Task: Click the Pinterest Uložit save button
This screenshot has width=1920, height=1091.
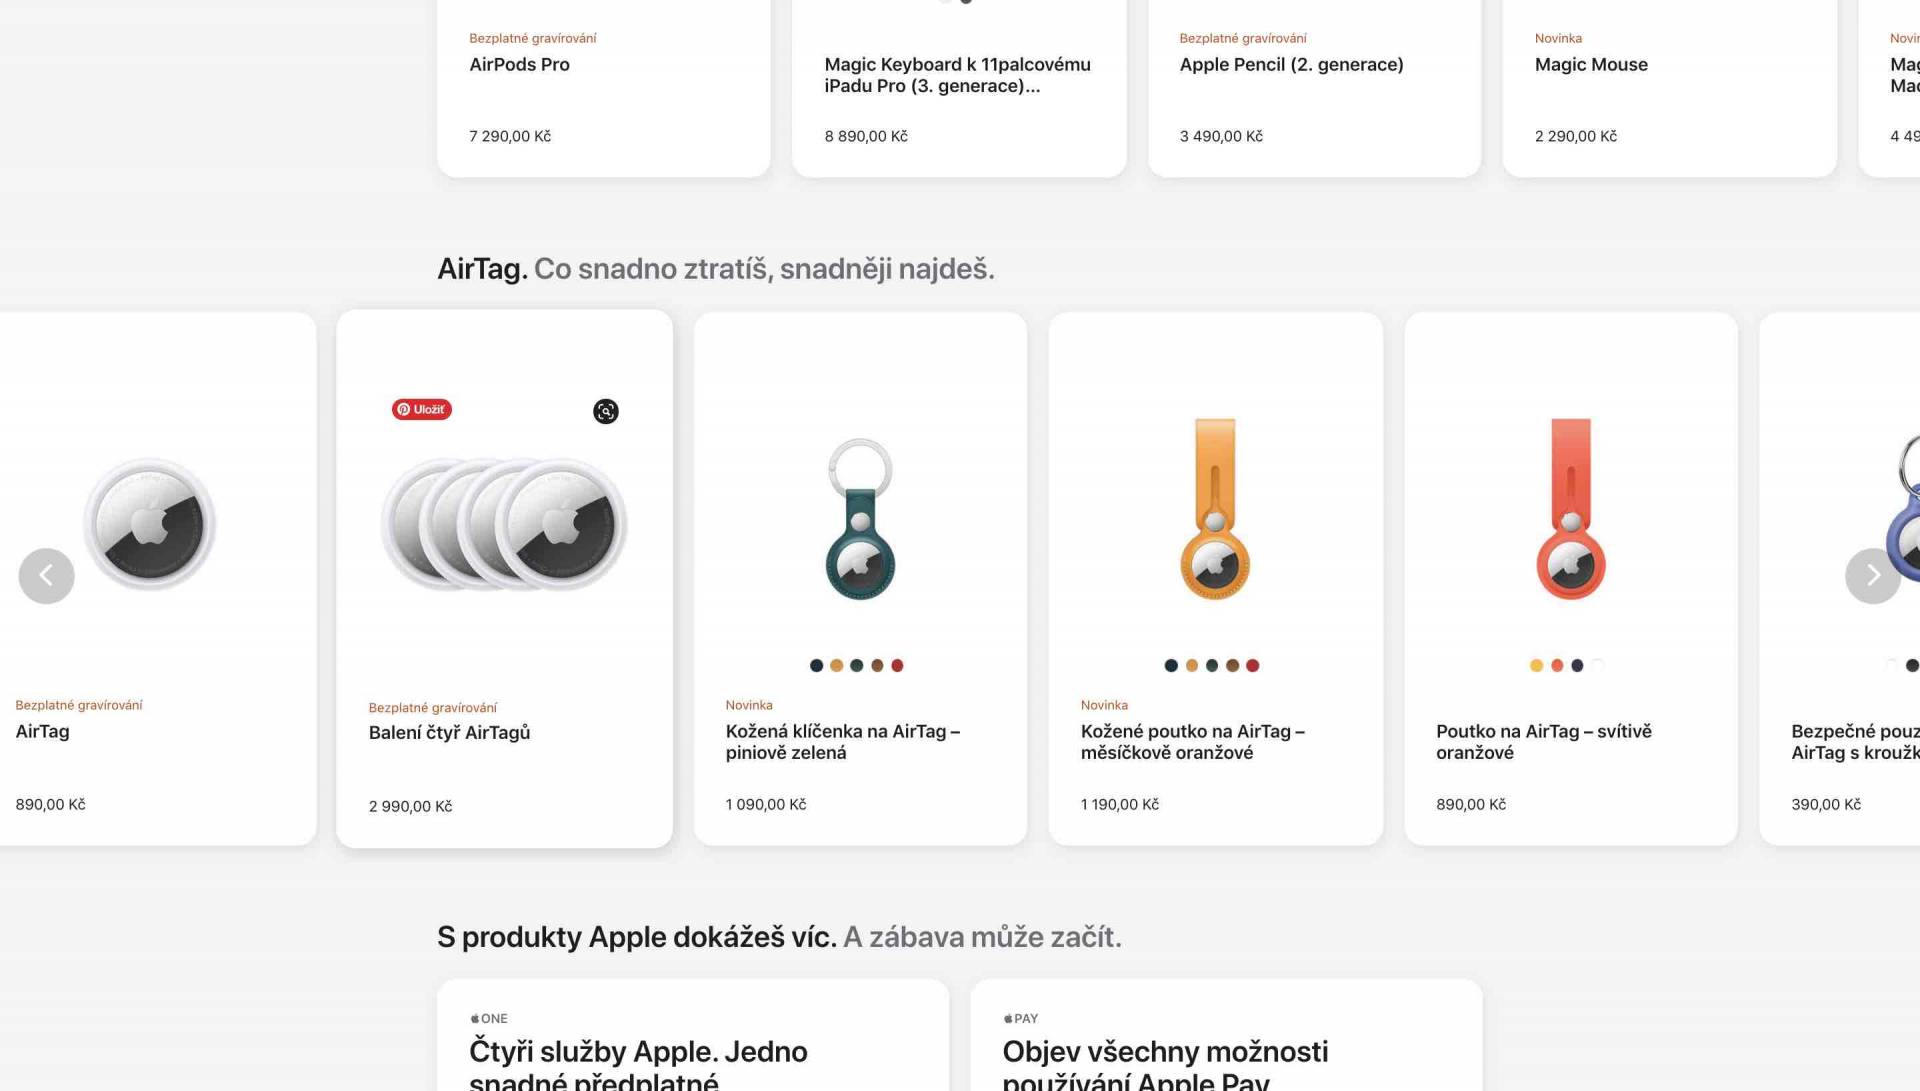Action: coord(421,409)
